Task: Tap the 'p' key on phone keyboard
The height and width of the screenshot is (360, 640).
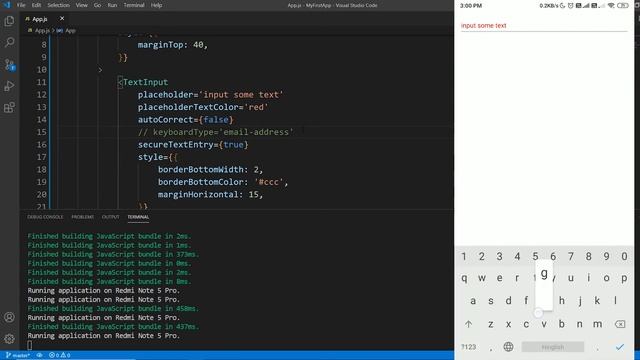Action: pos(624,278)
